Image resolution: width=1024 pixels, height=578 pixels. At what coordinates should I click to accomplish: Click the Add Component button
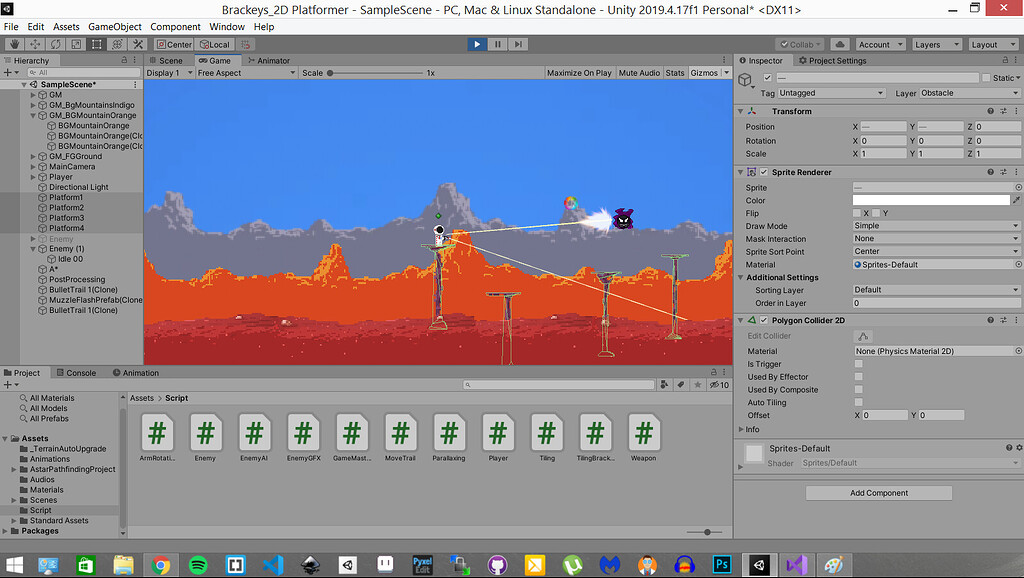[x=878, y=492]
